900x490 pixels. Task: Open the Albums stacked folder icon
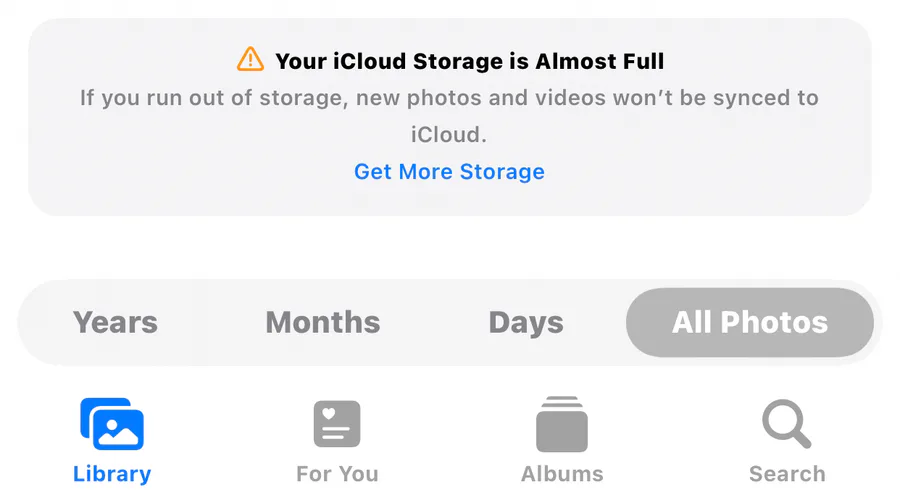[x=562, y=424]
